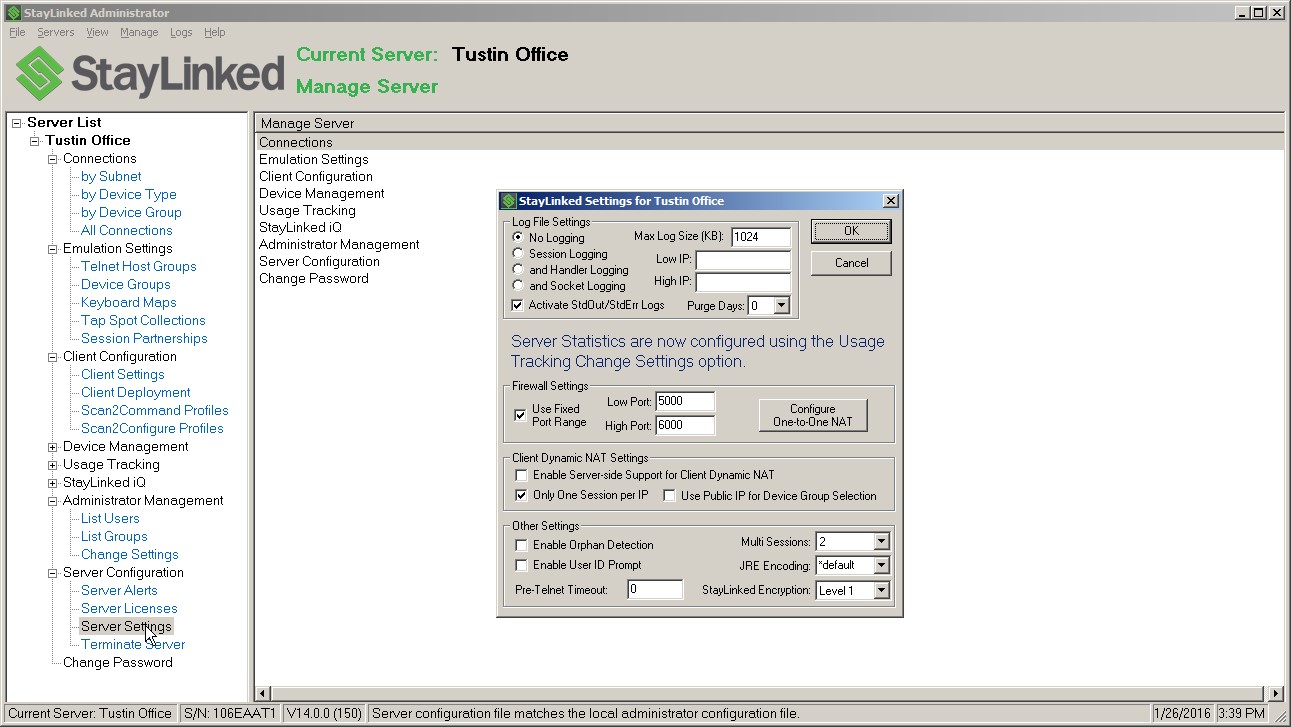The height and width of the screenshot is (727, 1291).
Task: Select the Session Logging radio button
Action: (x=516, y=252)
